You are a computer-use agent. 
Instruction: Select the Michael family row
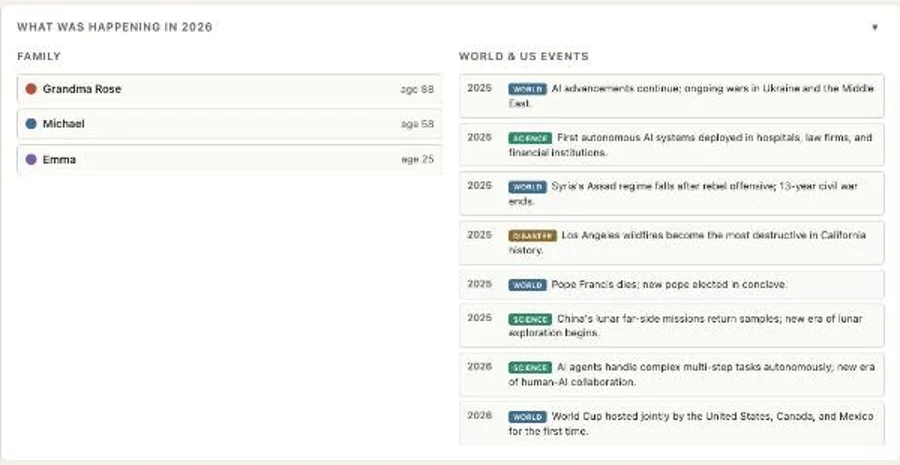(x=230, y=124)
